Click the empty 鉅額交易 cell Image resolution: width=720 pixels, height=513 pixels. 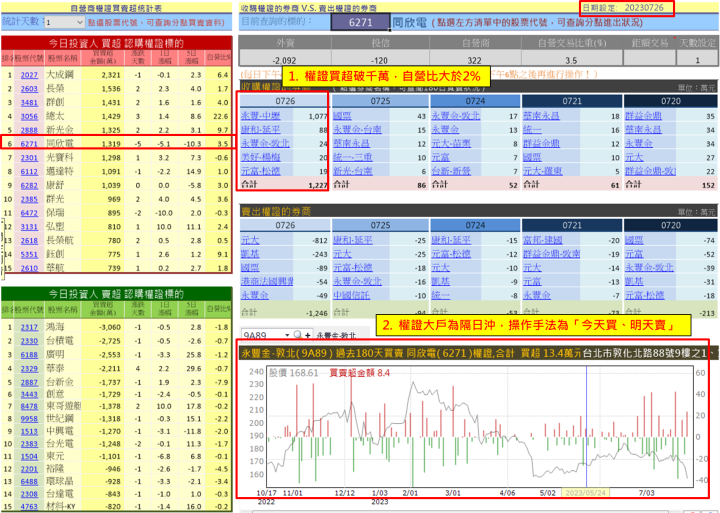point(649,58)
